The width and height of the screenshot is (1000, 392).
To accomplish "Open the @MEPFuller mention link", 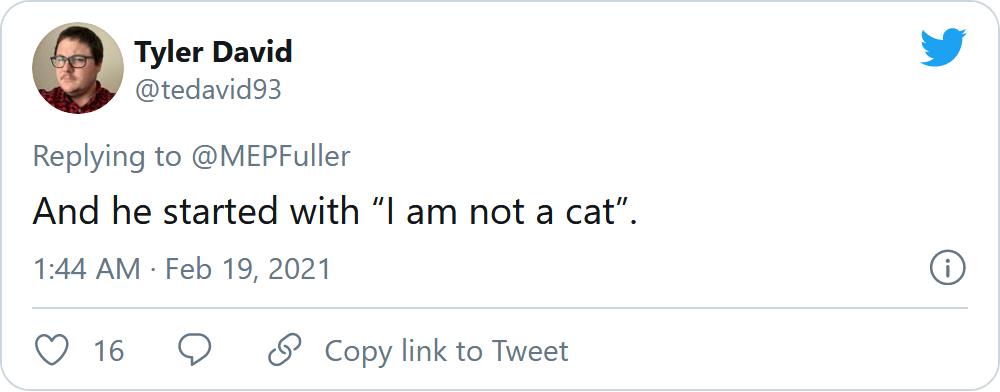I will point(269,156).
